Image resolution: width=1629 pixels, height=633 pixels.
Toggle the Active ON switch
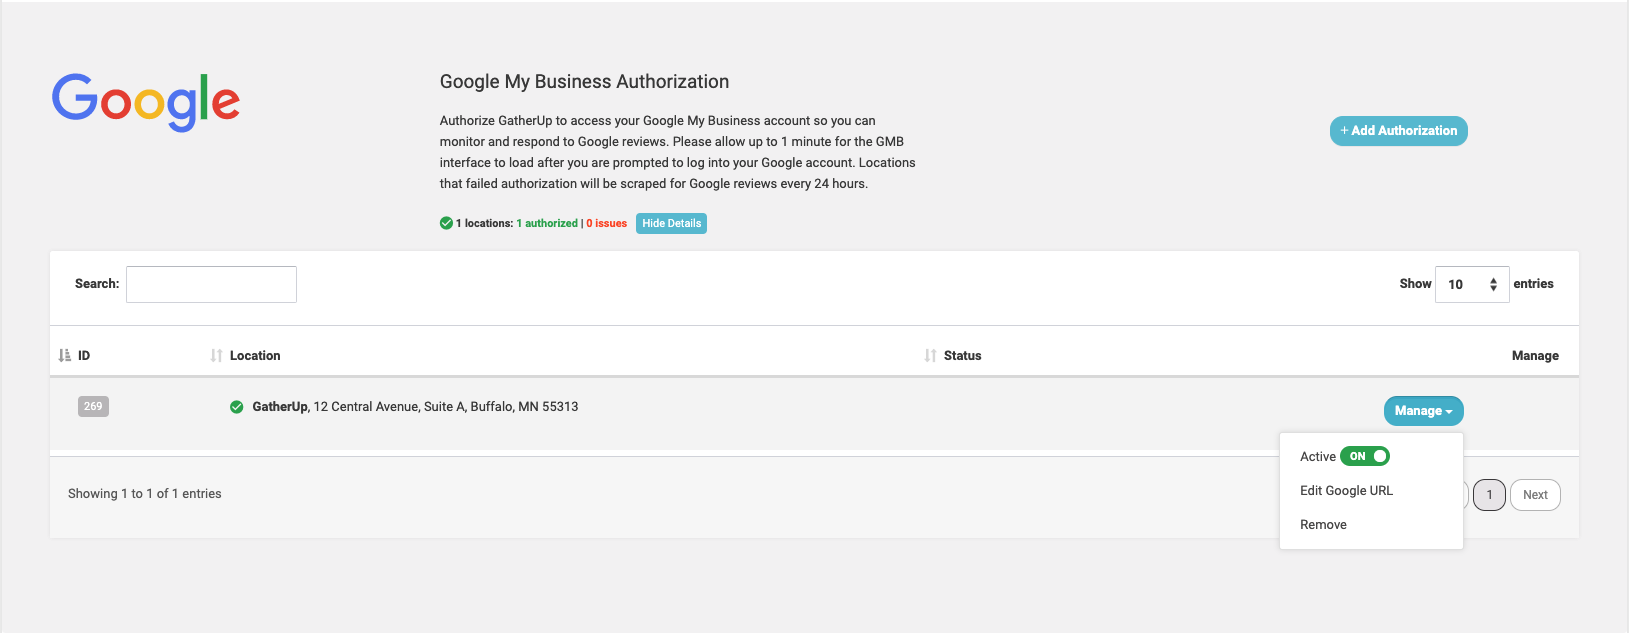pyautogui.click(x=1365, y=456)
